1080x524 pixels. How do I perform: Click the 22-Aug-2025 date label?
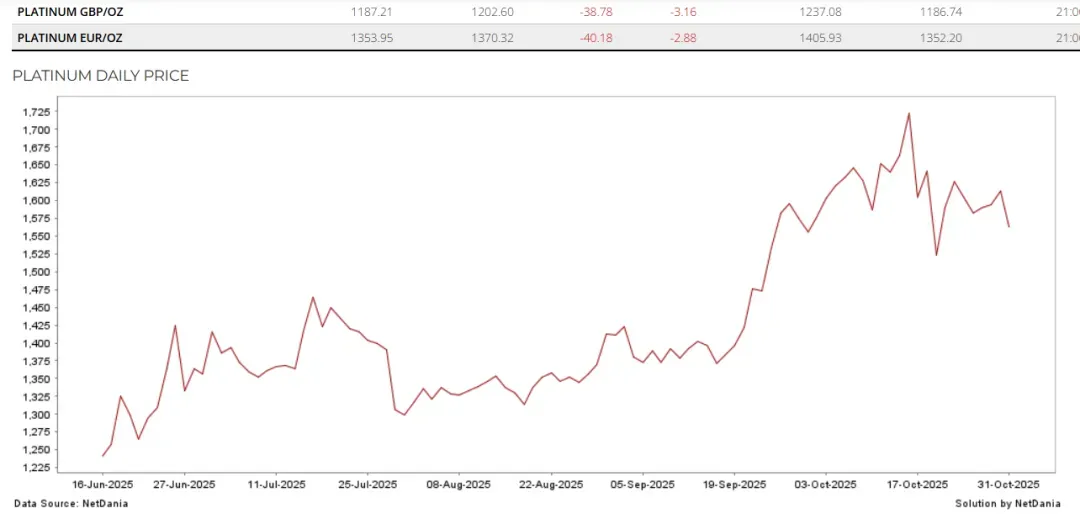pyautogui.click(x=550, y=484)
